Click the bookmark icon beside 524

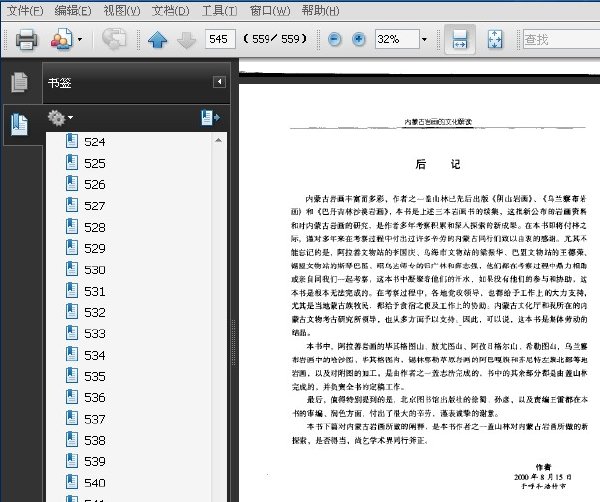click(x=72, y=141)
